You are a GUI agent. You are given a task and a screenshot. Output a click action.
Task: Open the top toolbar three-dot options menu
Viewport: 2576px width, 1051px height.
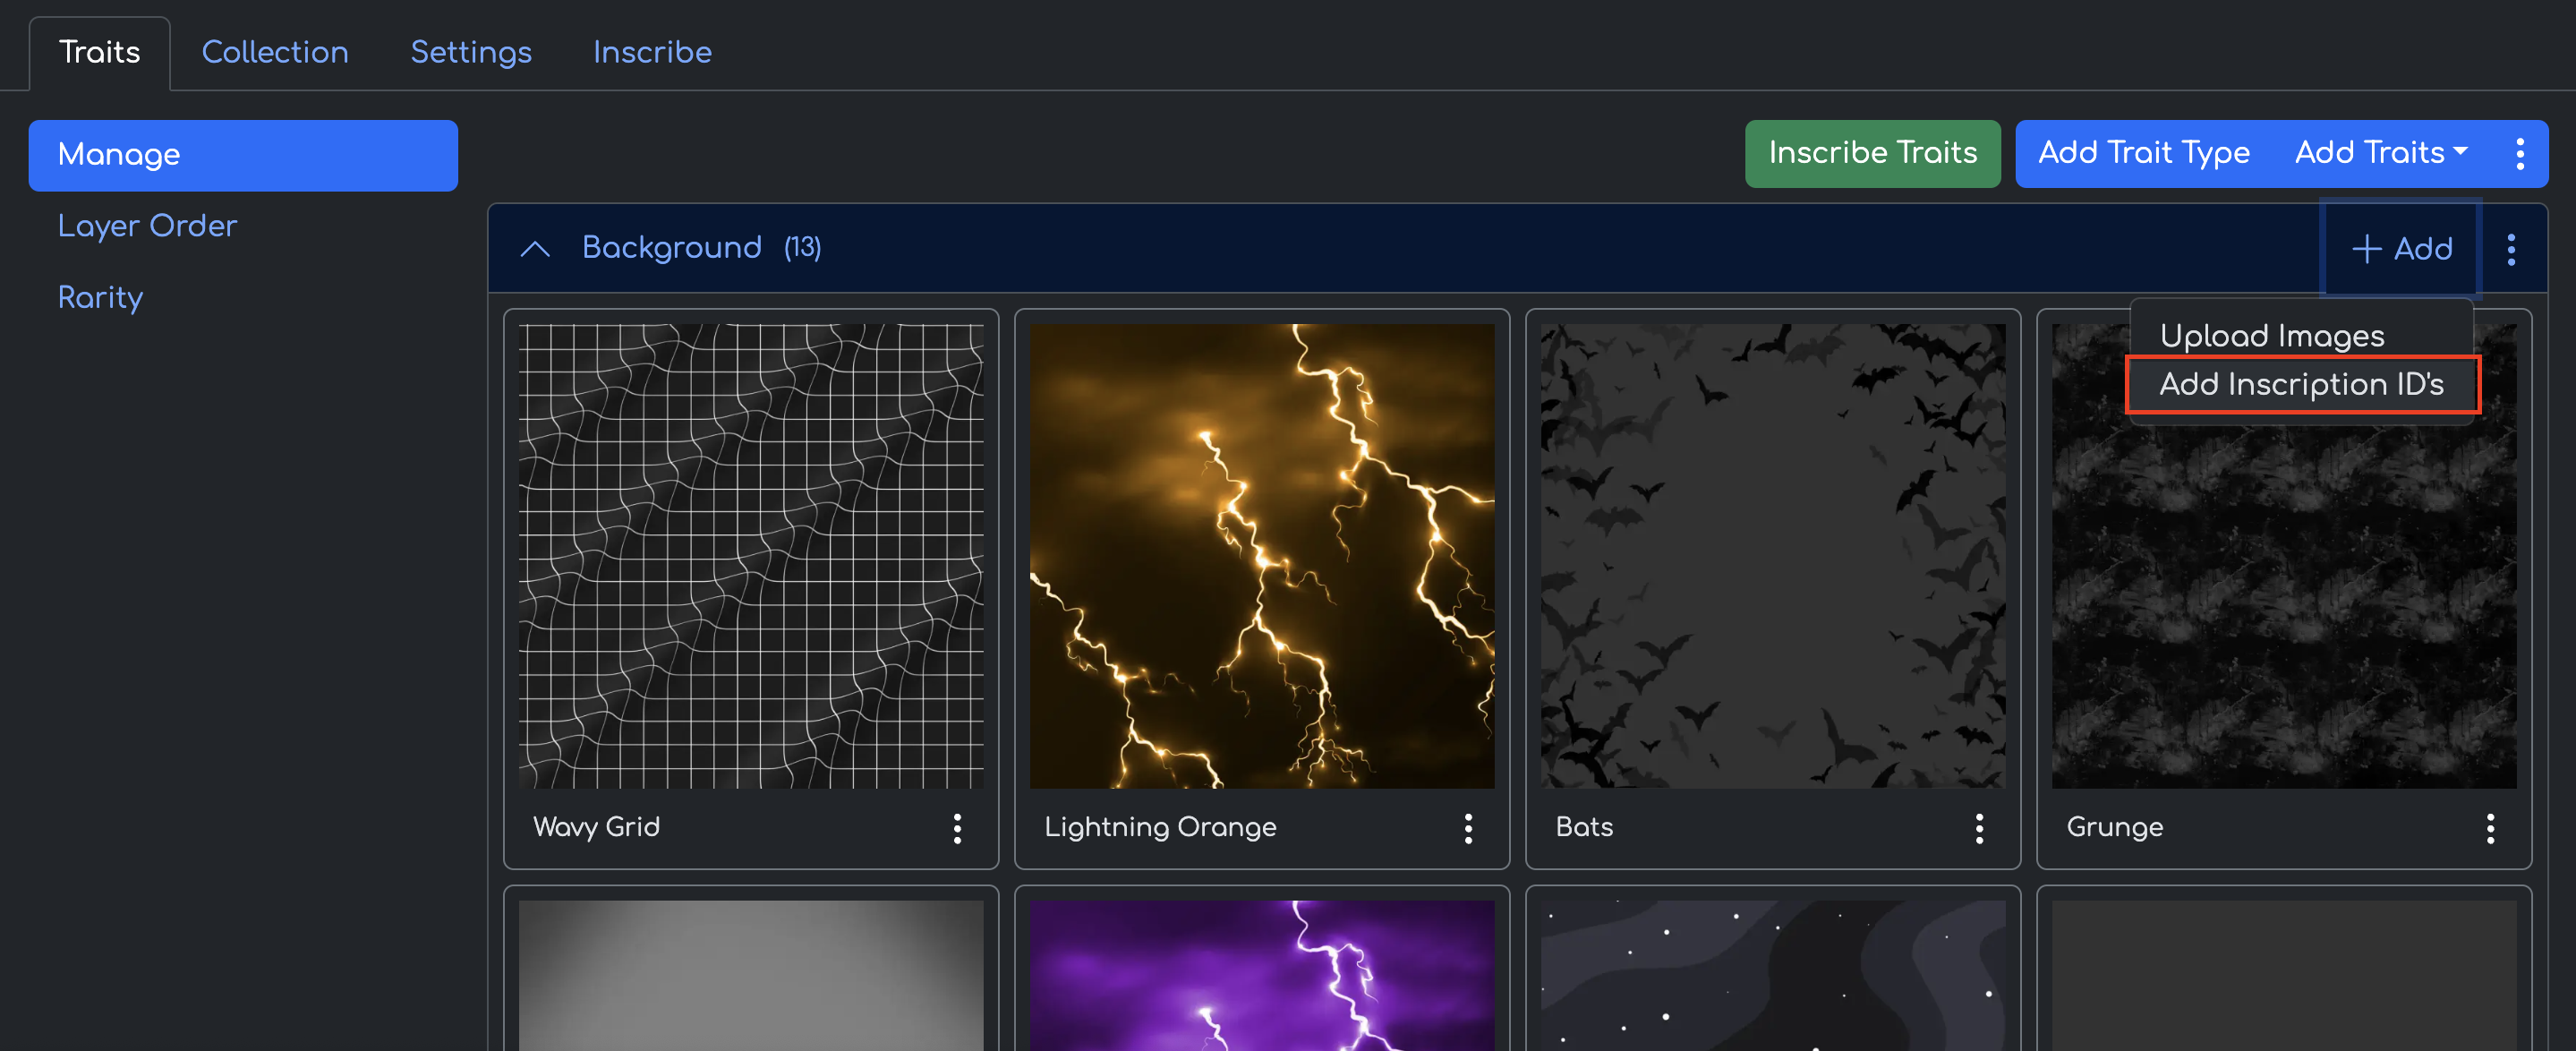2520,154
